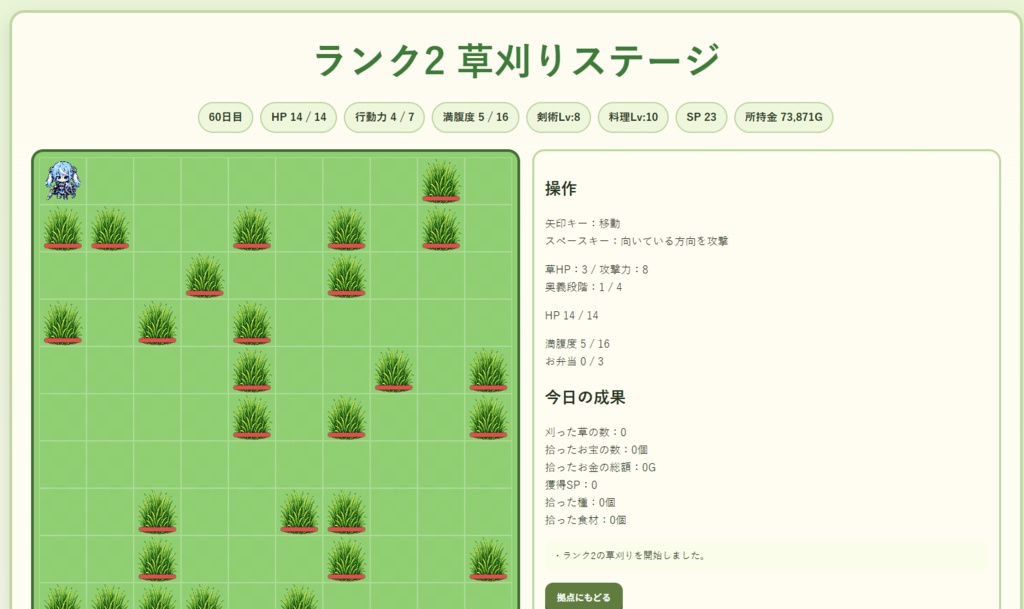Click the 矢印キー：移動 instruction line
Screen dimensions: 1024x609
point(583,223)
